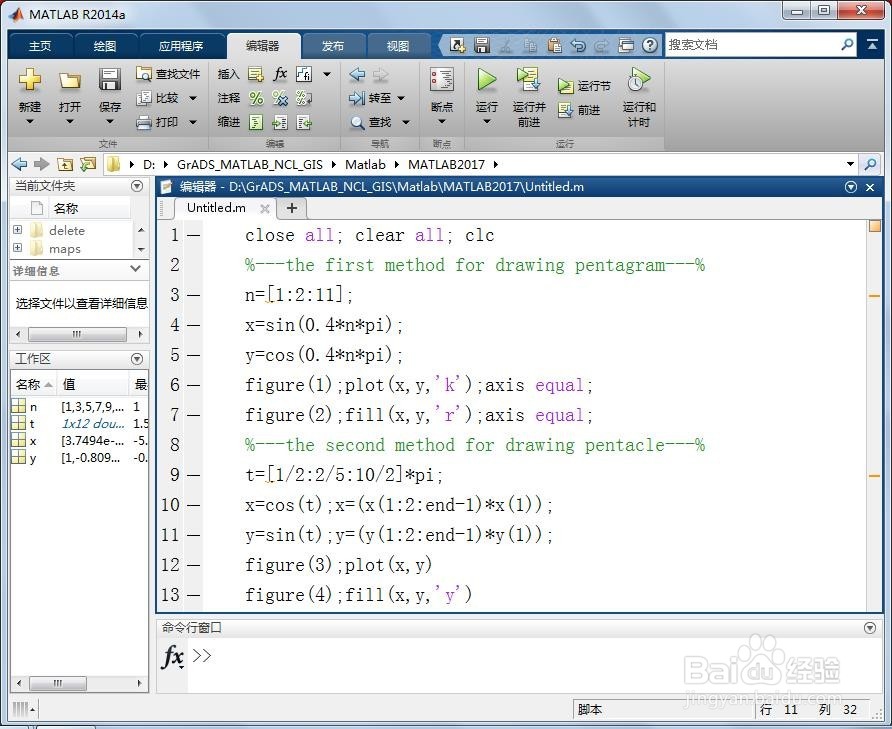Click the New file (新建) icon
Image resolution: width=892 pixels, height=729 pixels.
coord(30,80)
